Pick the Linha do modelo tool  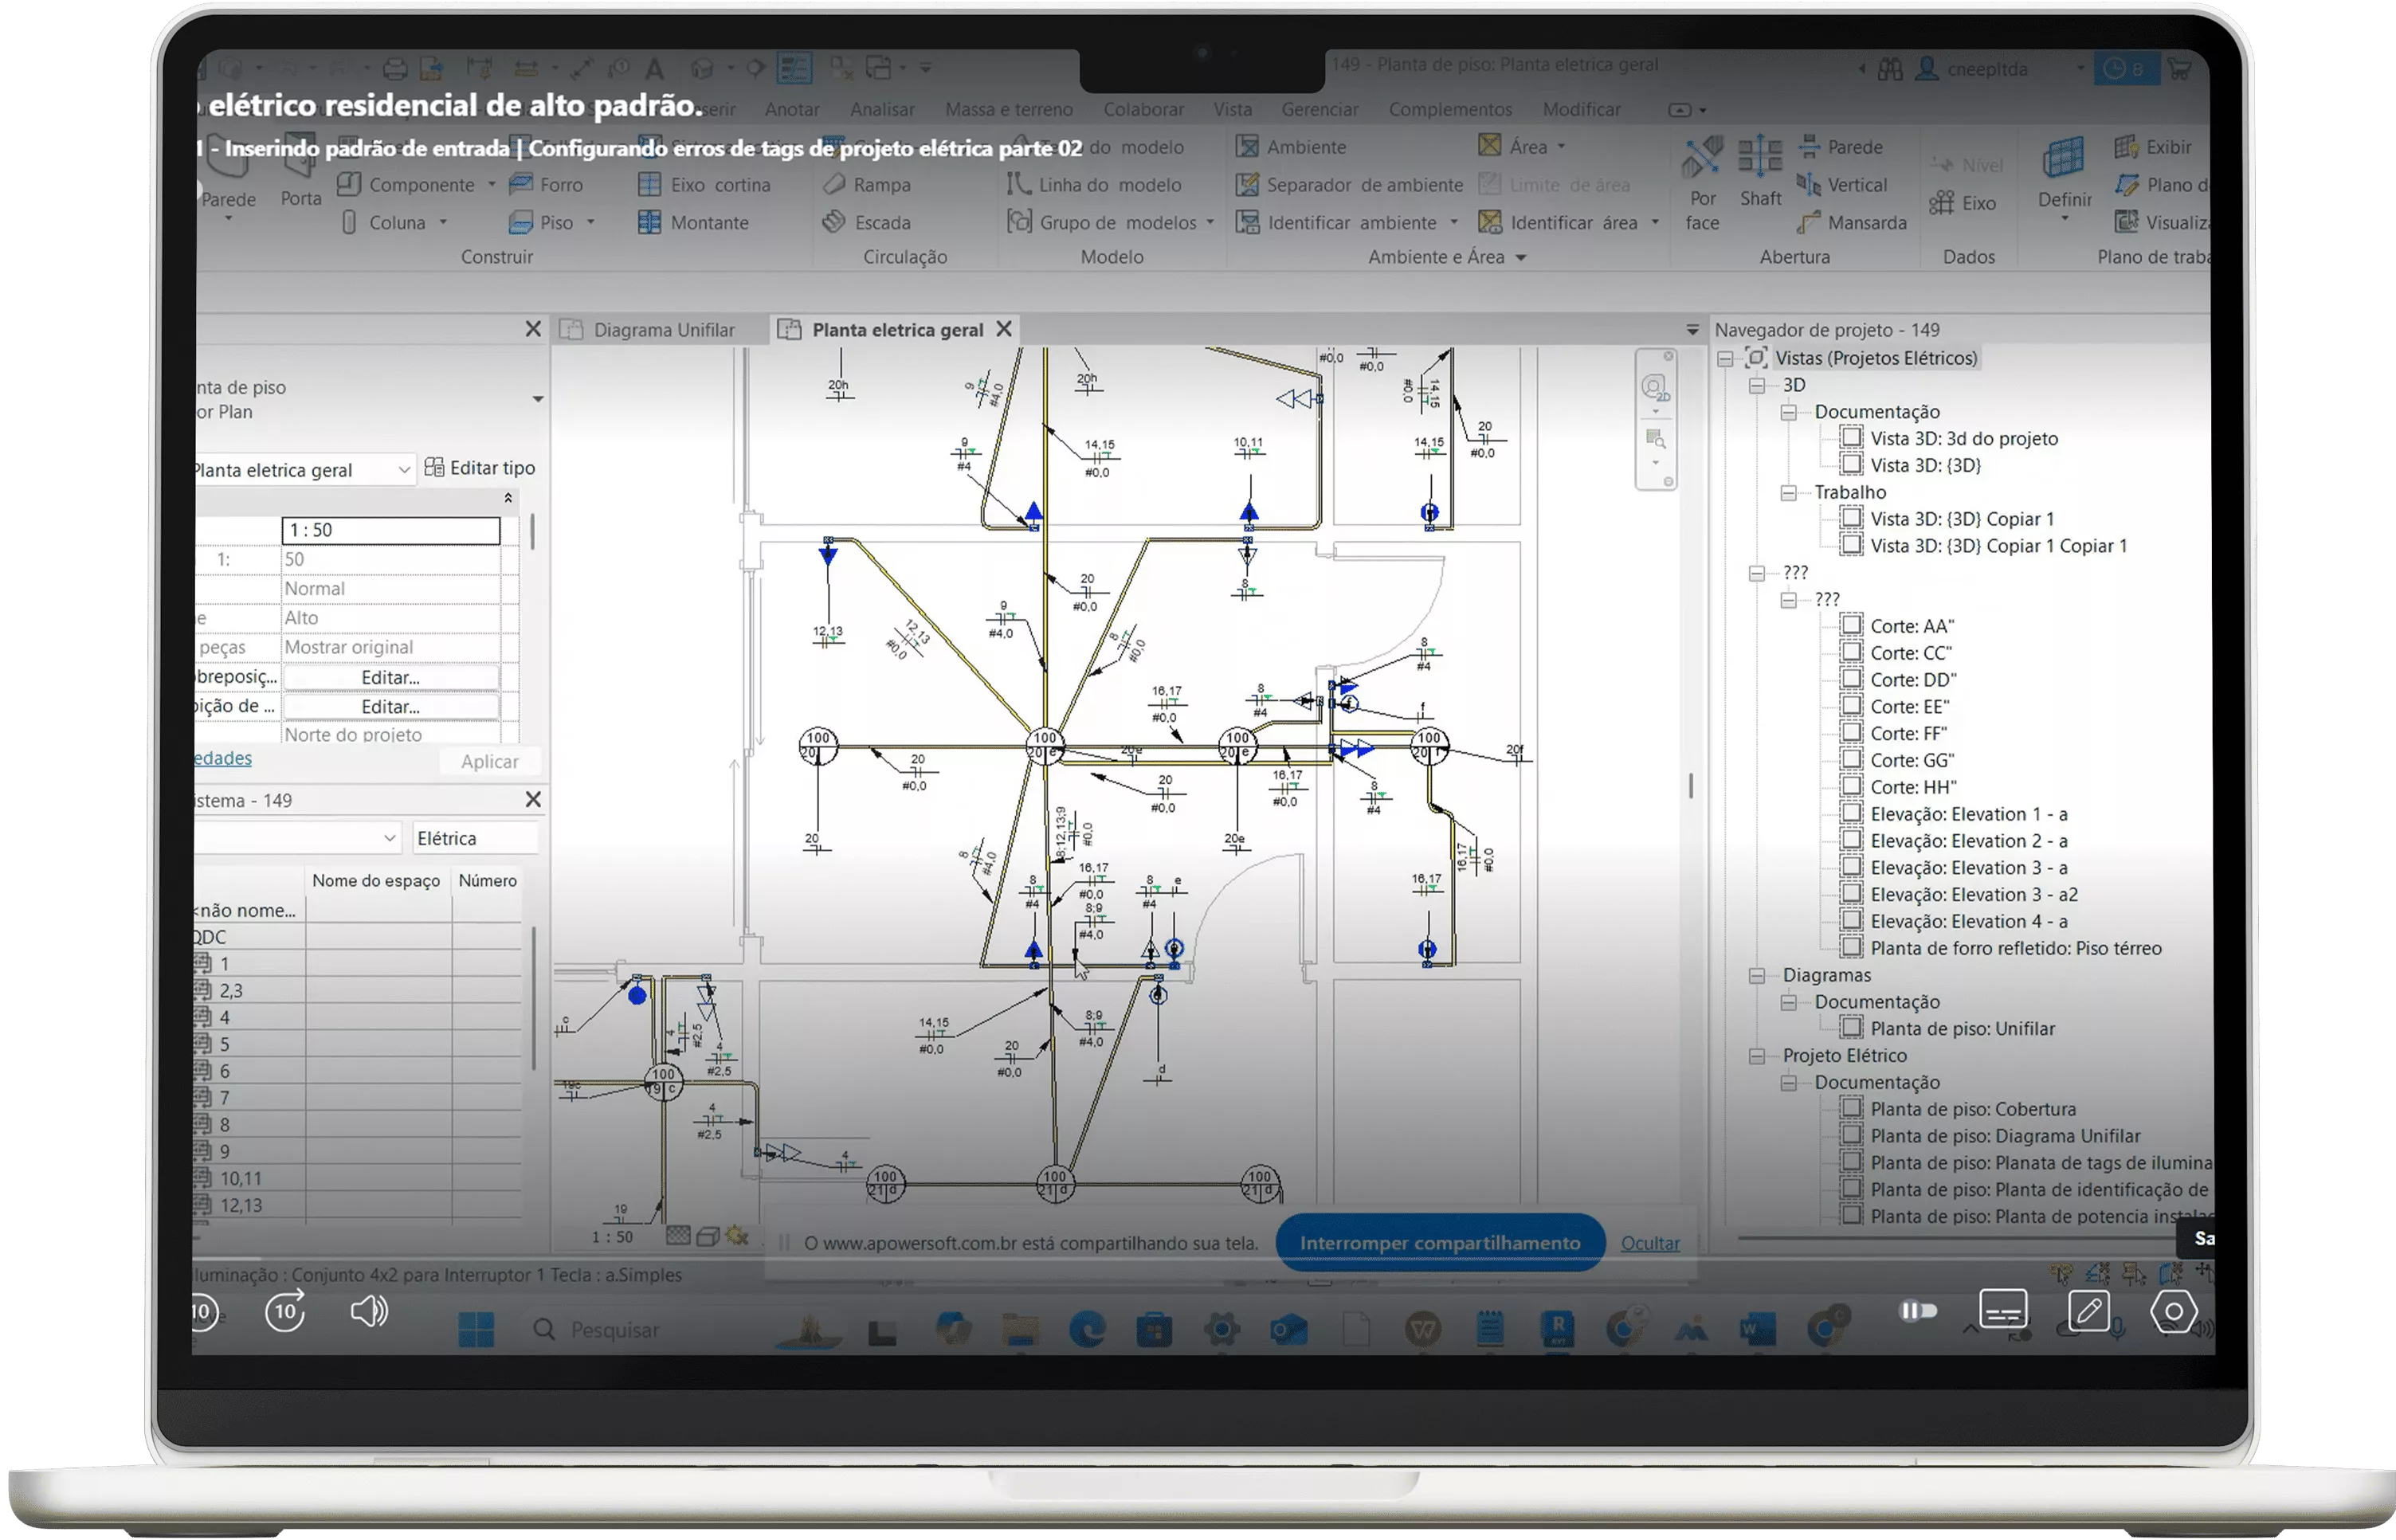[x=1095, y=185]
